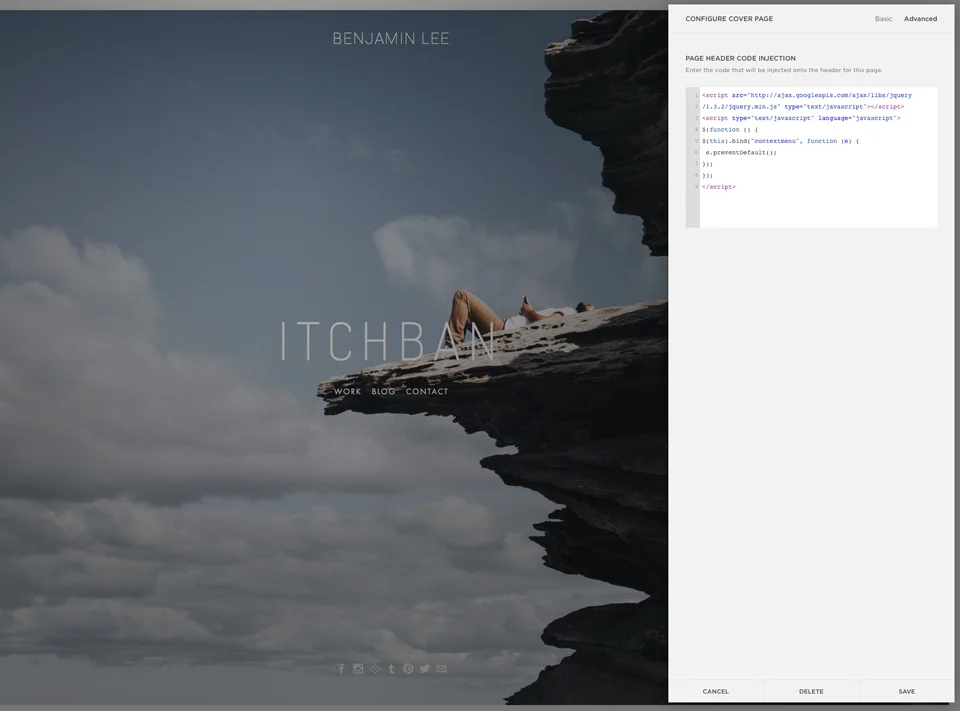Open the Instagram social icon

(x=358, y=669)
